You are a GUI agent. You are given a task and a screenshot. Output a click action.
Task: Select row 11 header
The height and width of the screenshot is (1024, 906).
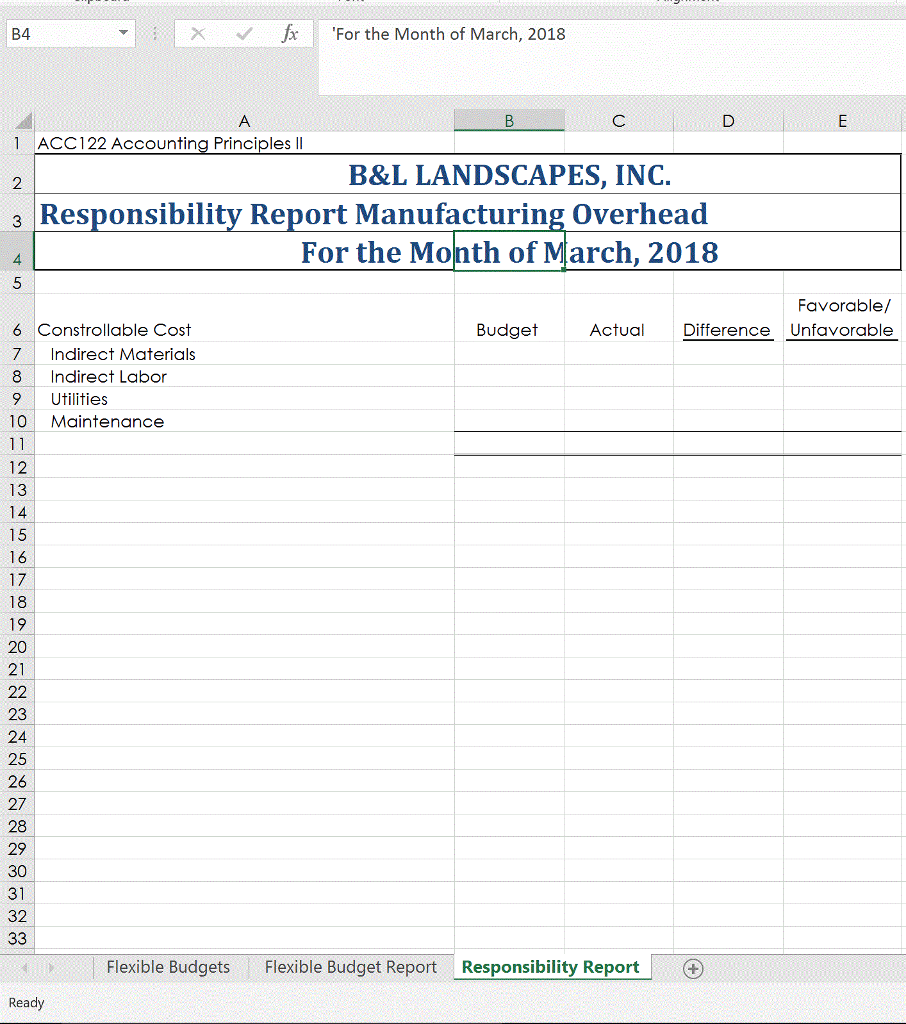(17, 444)
